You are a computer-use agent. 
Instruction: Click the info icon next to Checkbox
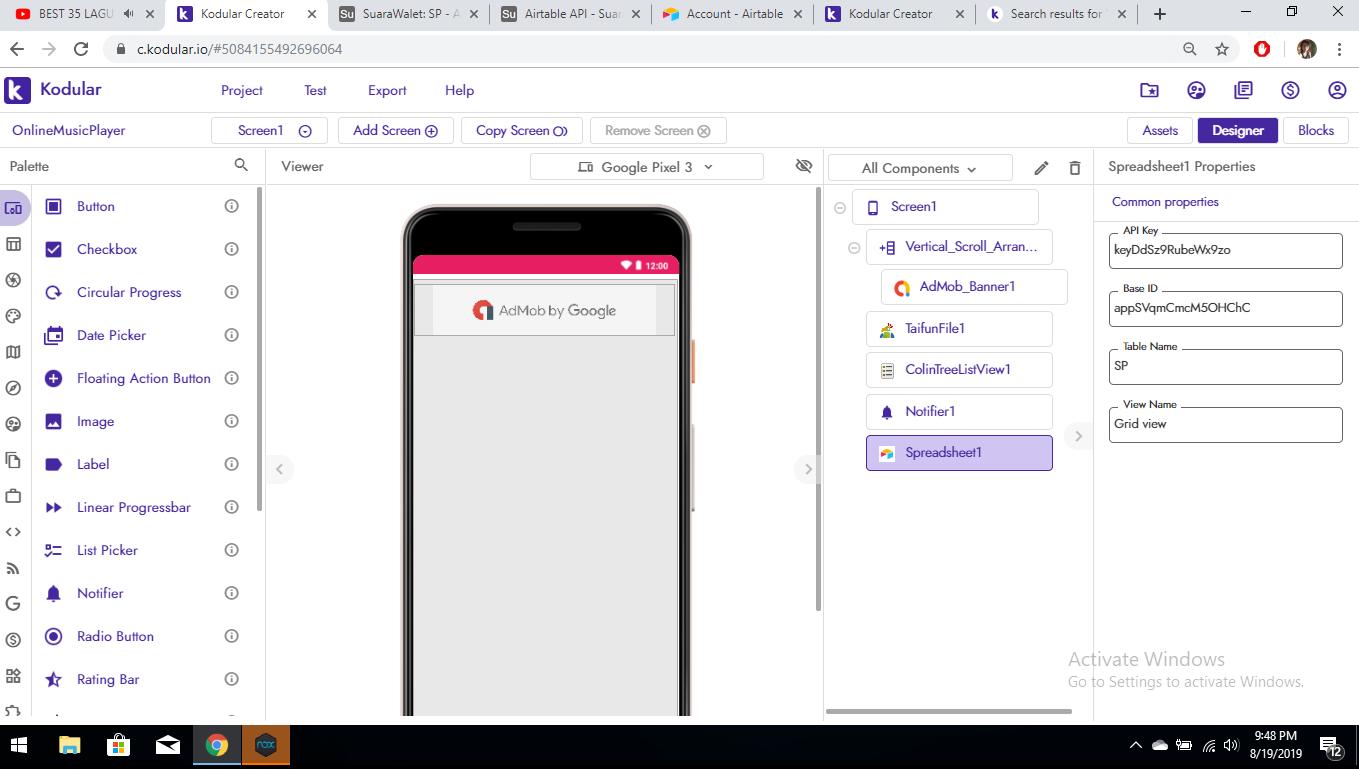231,249
